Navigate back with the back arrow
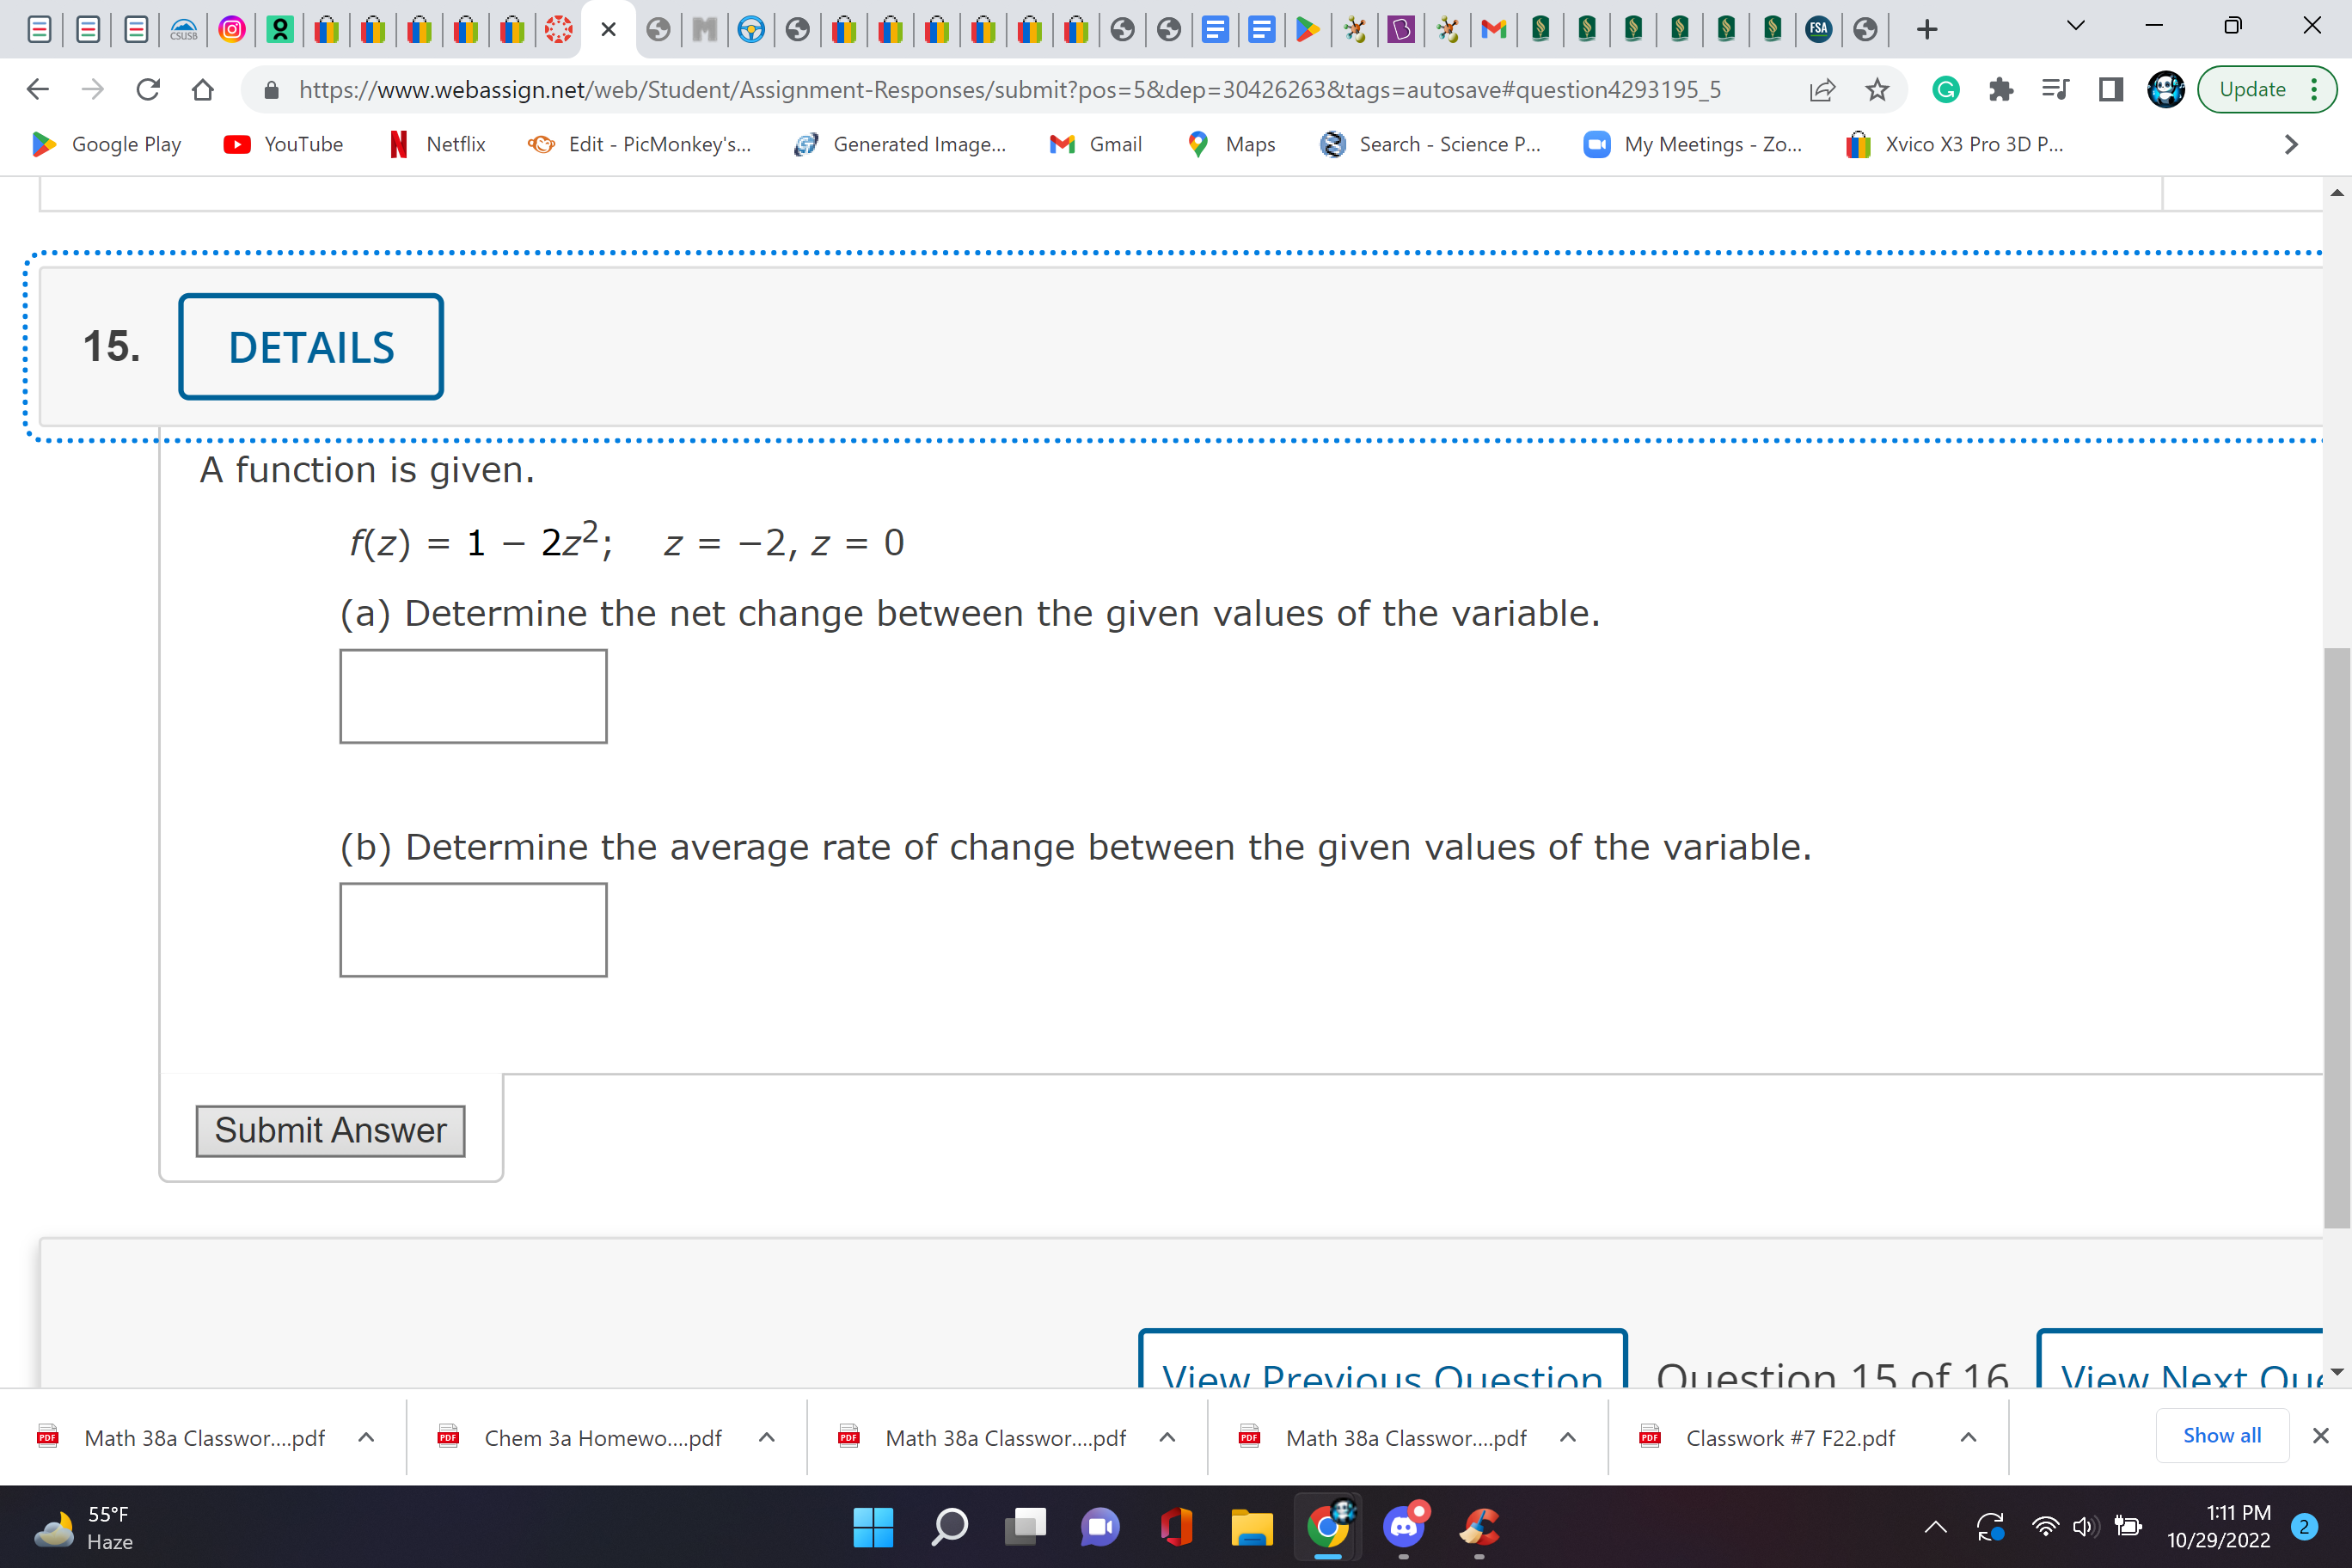Image resolution: width=2352 pixels, height=1568 pixels. coord(37,89)
